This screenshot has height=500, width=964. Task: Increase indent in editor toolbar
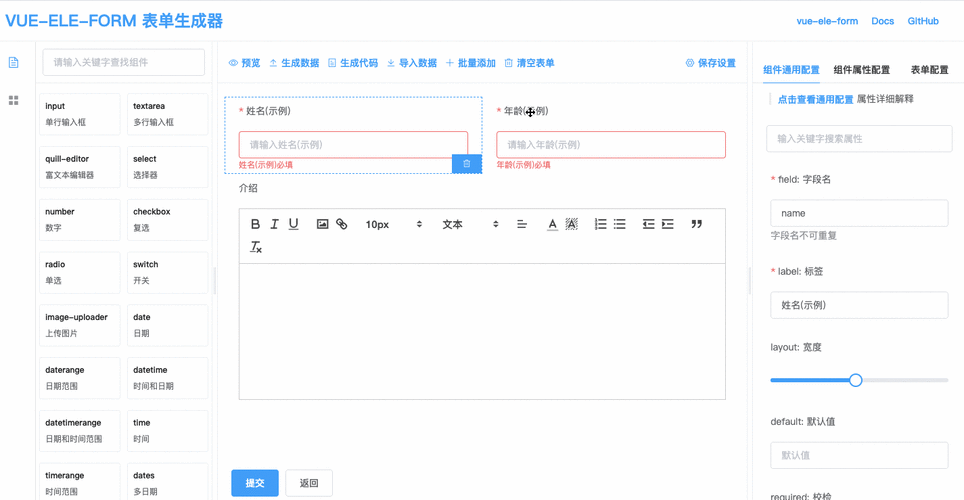[x=668, y=224]
